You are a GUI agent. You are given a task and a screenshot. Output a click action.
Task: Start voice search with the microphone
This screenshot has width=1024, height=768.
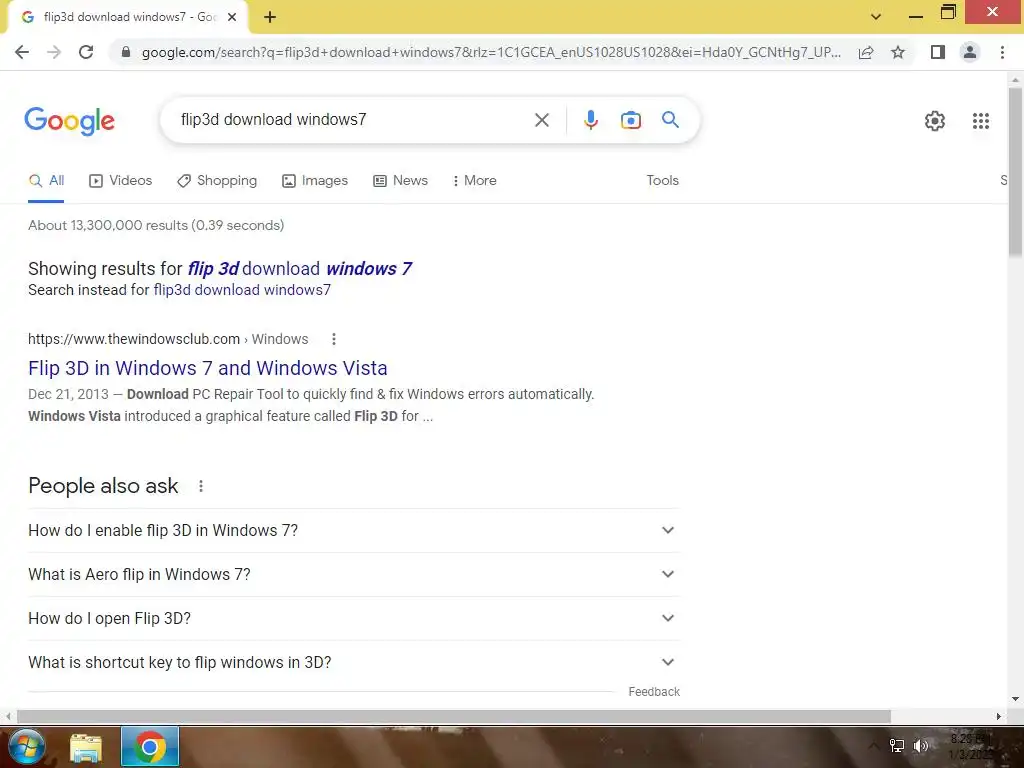[590, 120]
